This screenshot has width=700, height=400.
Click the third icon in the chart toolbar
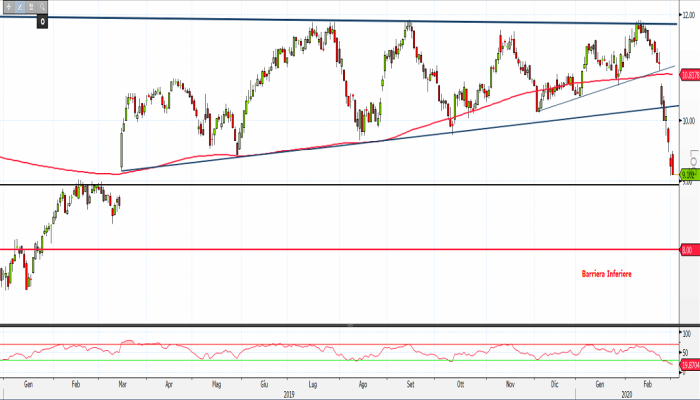pos(29,6)
